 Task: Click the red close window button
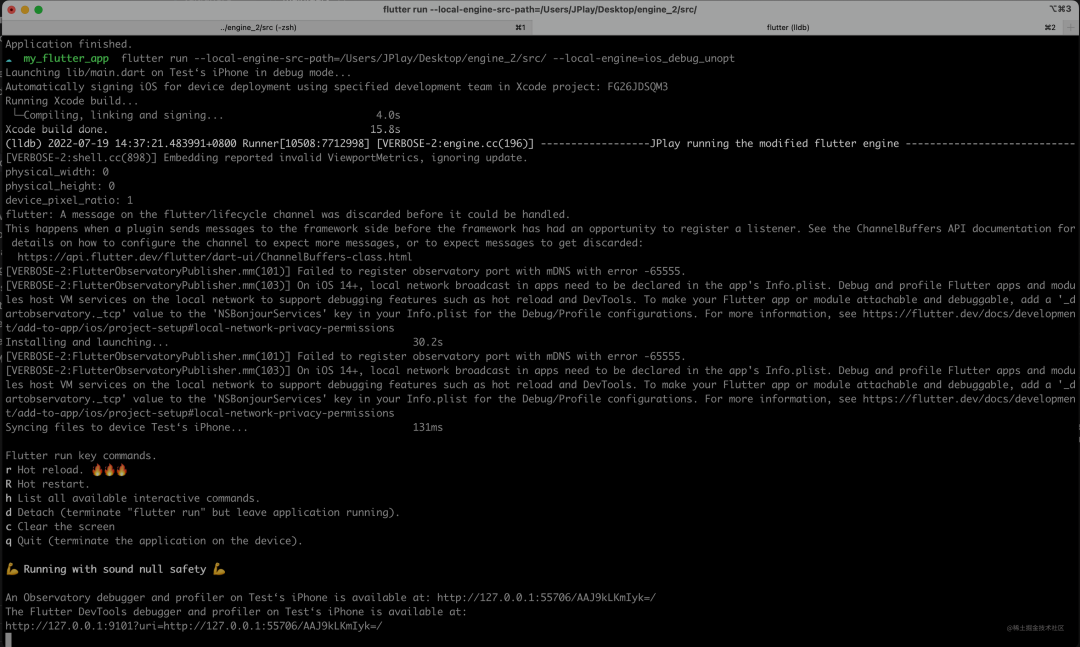[10, 9]
